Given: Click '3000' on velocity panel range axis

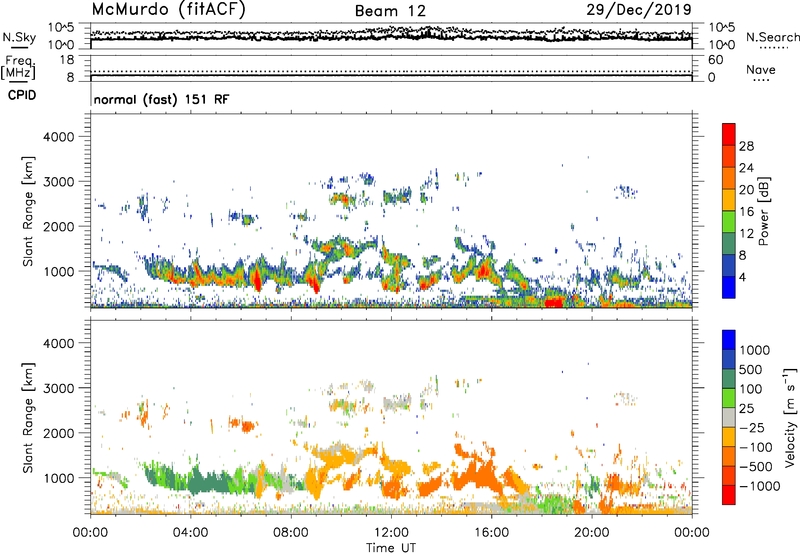Looking at the screenshot, I should tap(59, 388).
